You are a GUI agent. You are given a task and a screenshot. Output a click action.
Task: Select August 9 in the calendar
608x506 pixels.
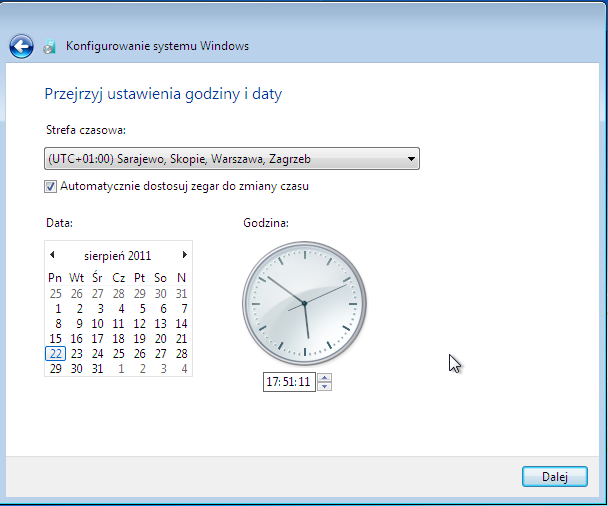pos(79,324)
